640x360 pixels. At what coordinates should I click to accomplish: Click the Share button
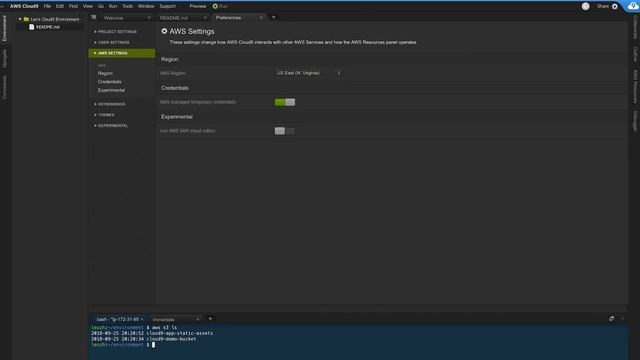pyautogui.click(x=602, y=6)
